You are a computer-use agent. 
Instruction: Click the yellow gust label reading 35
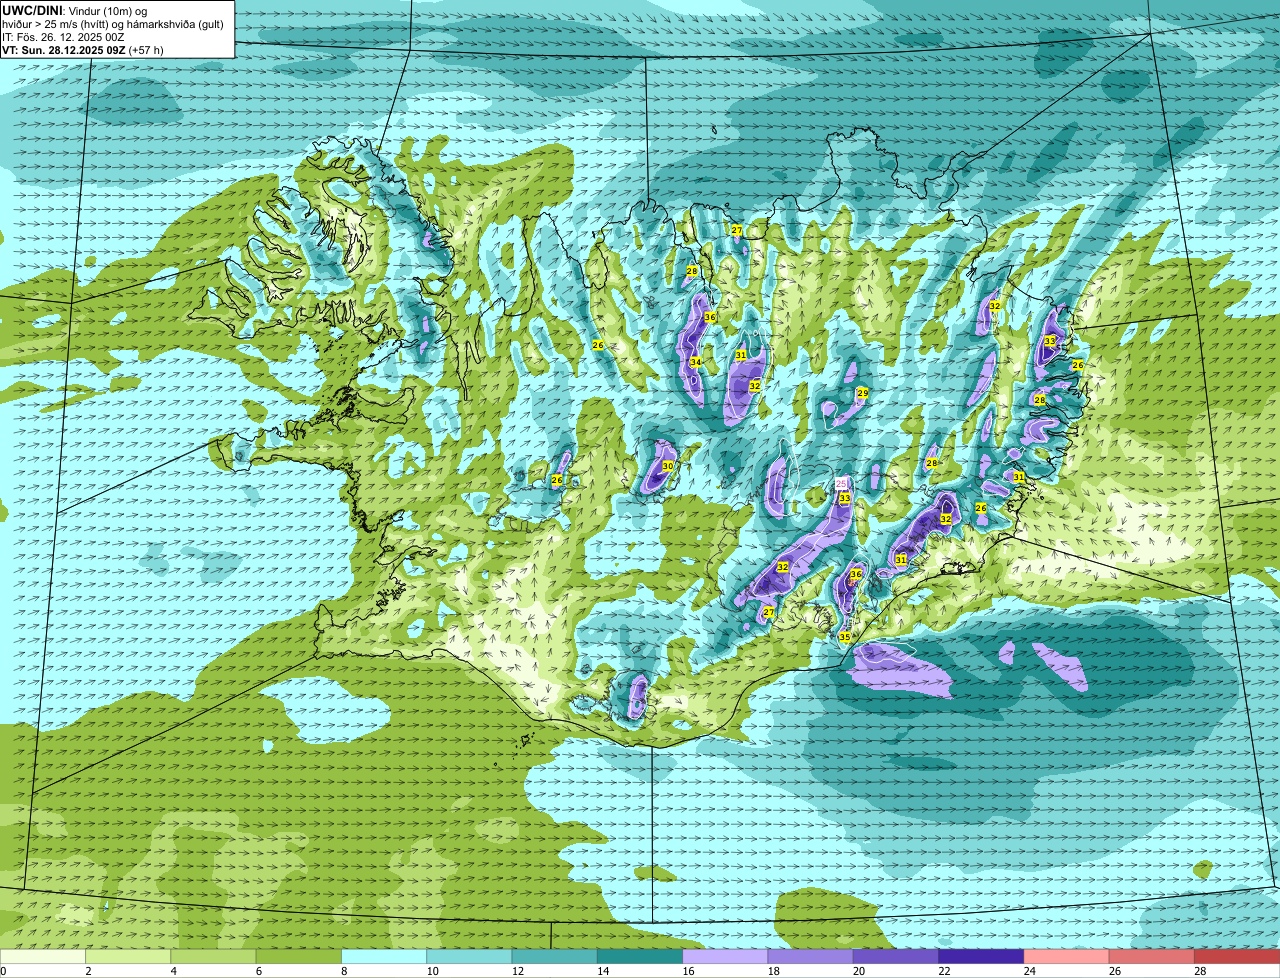click(844, 637)
